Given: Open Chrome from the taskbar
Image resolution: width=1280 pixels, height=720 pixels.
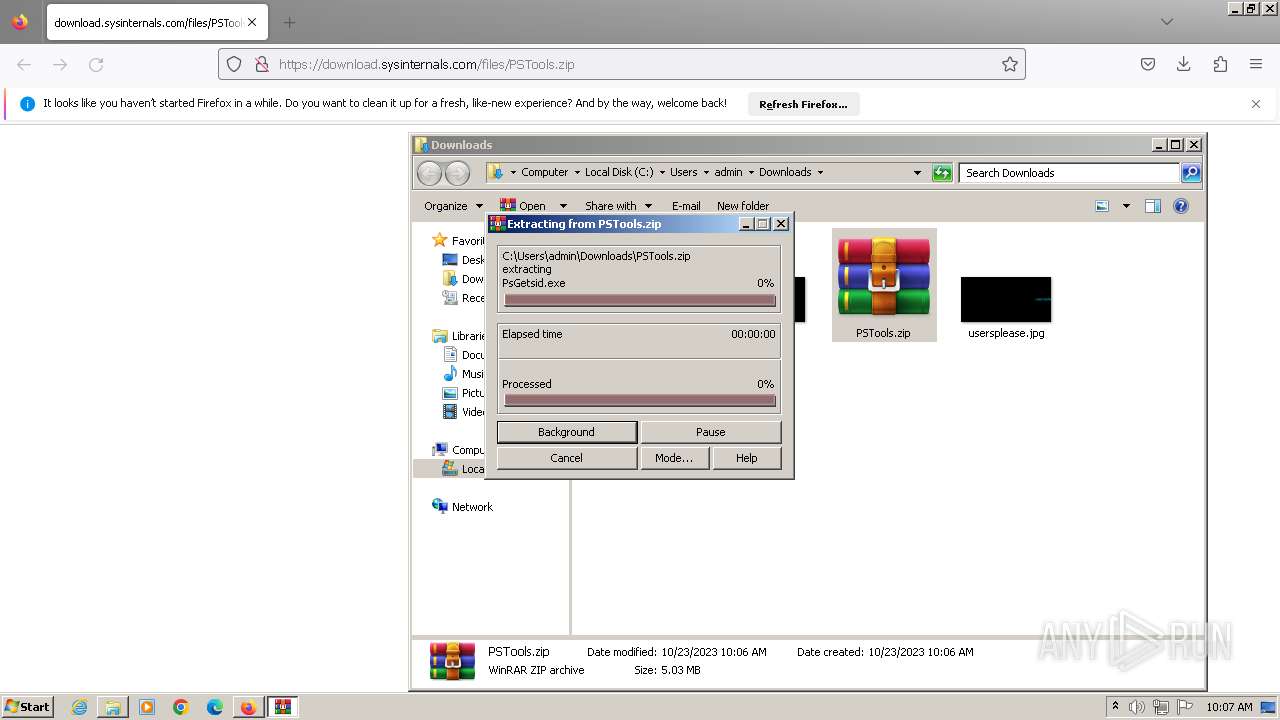Looking at the screenshot, I should coord(181,707).
